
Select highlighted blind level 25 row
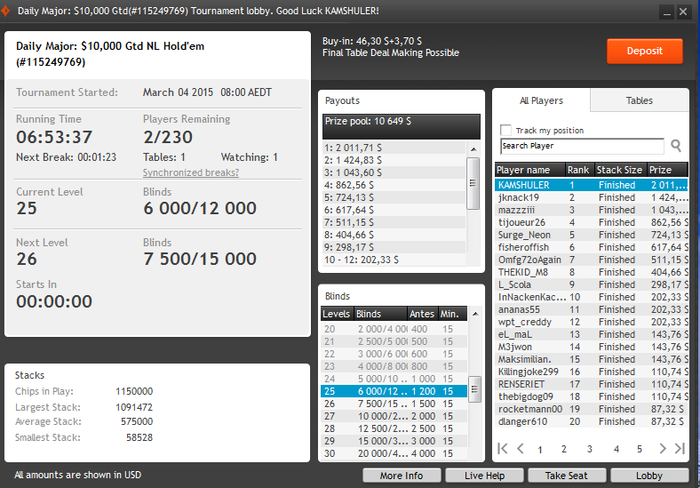click(394, 391)
